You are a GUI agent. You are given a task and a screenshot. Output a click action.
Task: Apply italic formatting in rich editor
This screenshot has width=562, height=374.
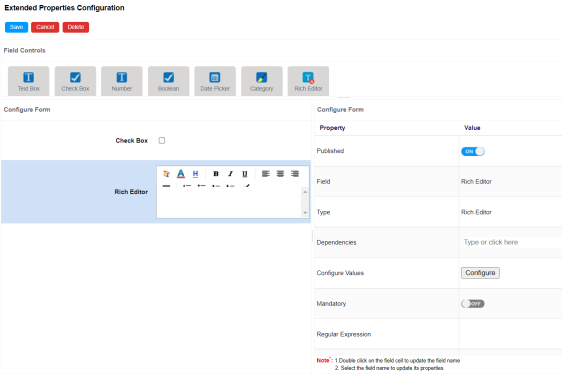[230, 174]
